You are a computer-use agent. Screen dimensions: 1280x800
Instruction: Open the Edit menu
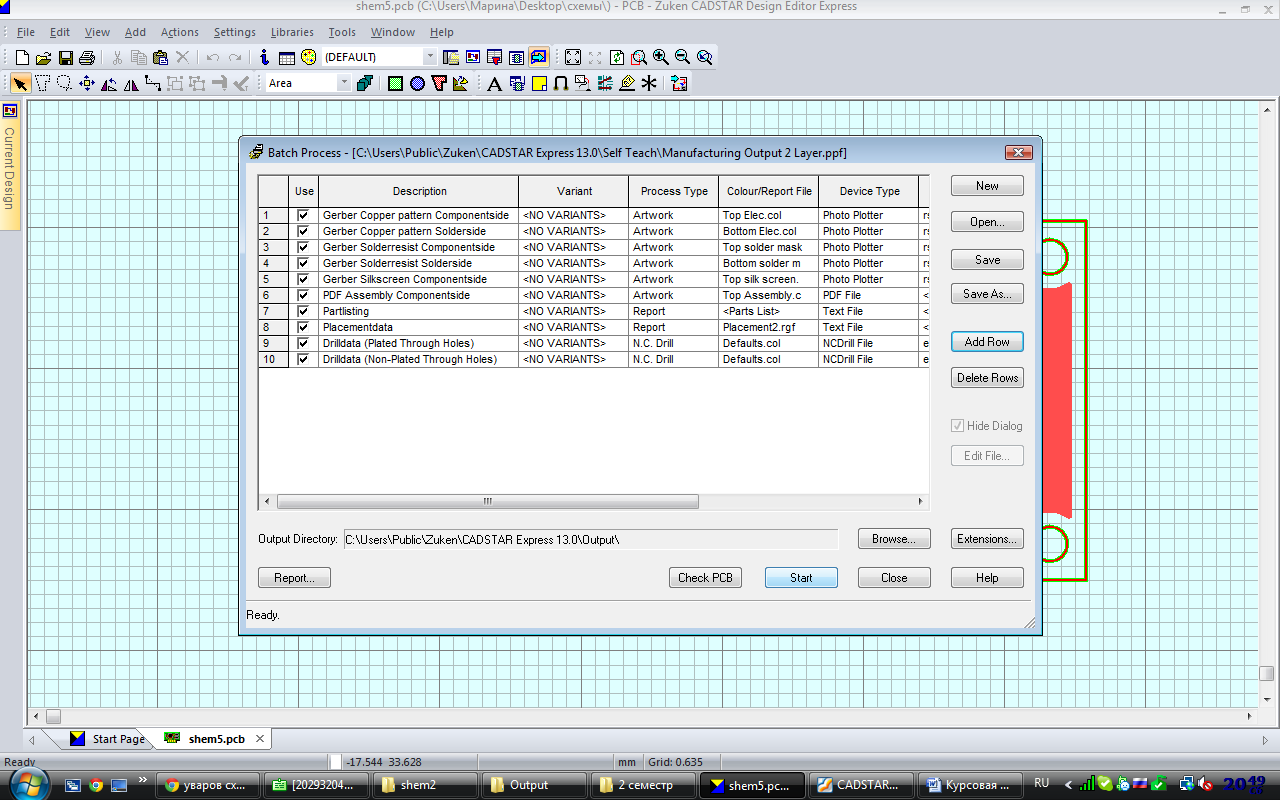coord(60,32)
